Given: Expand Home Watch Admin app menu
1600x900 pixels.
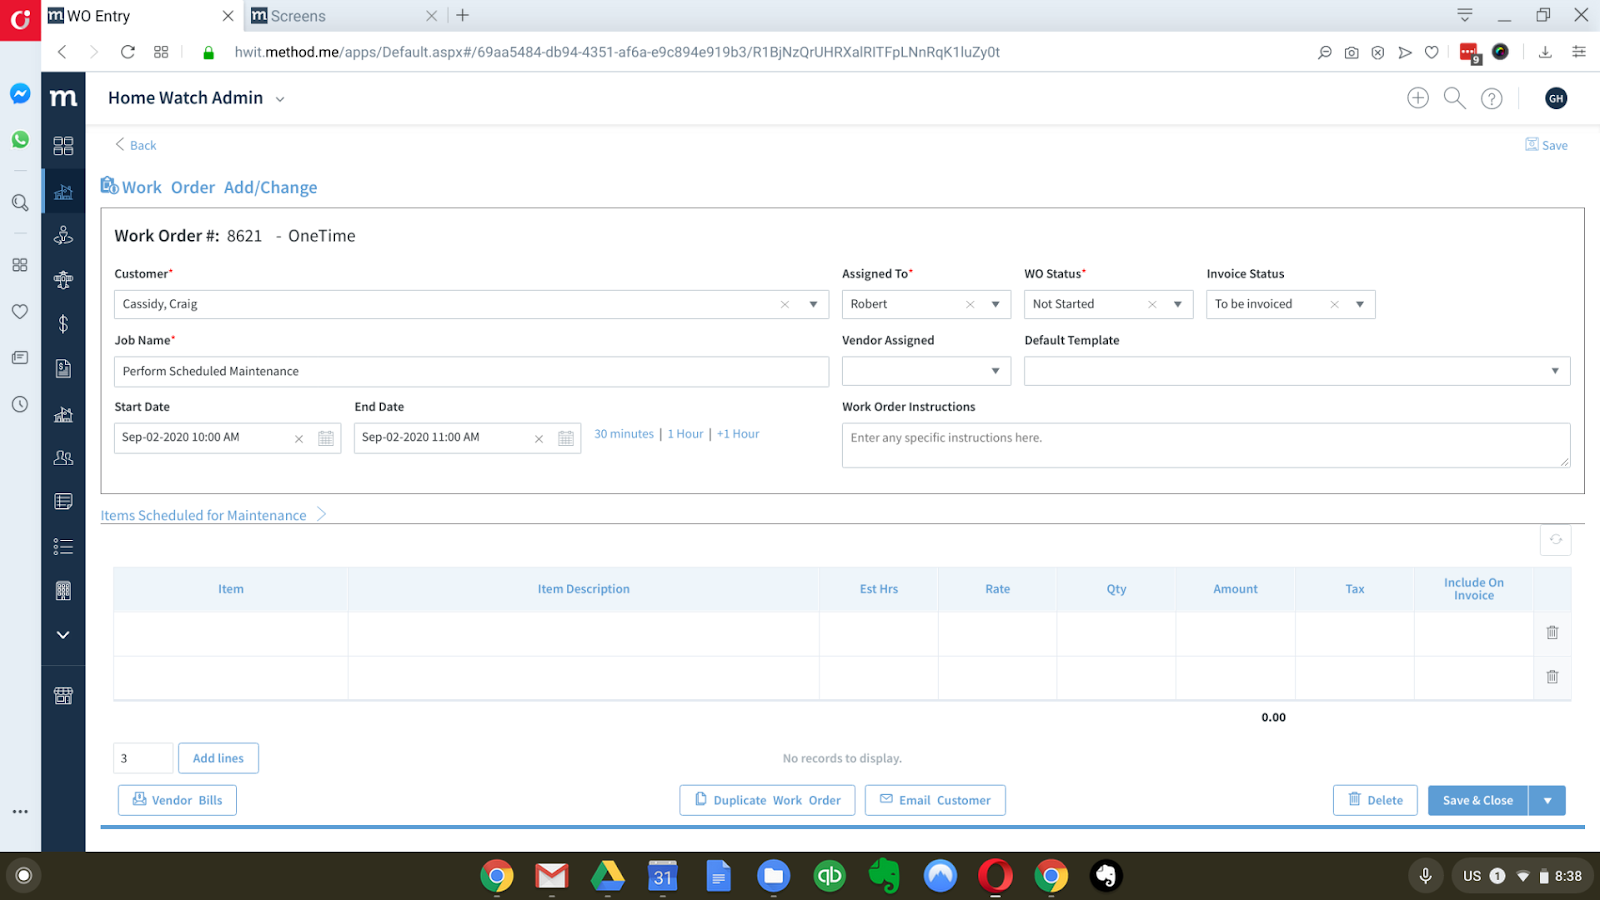Looking at the screenshot, I should [280, 99].
